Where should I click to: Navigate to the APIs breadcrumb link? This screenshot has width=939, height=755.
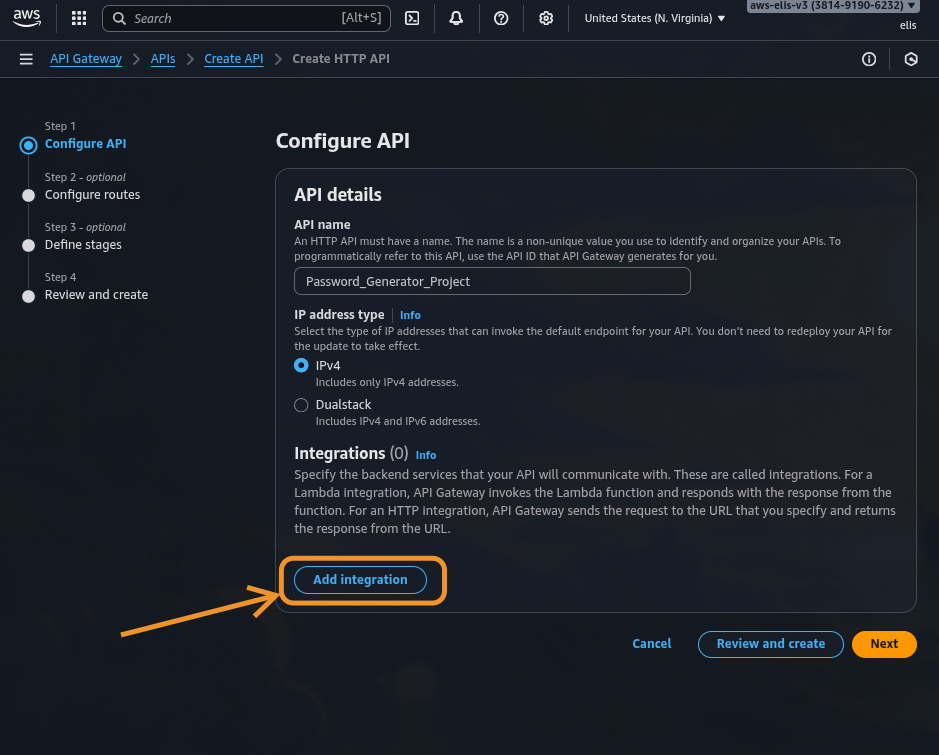click(x=163, y=59)
